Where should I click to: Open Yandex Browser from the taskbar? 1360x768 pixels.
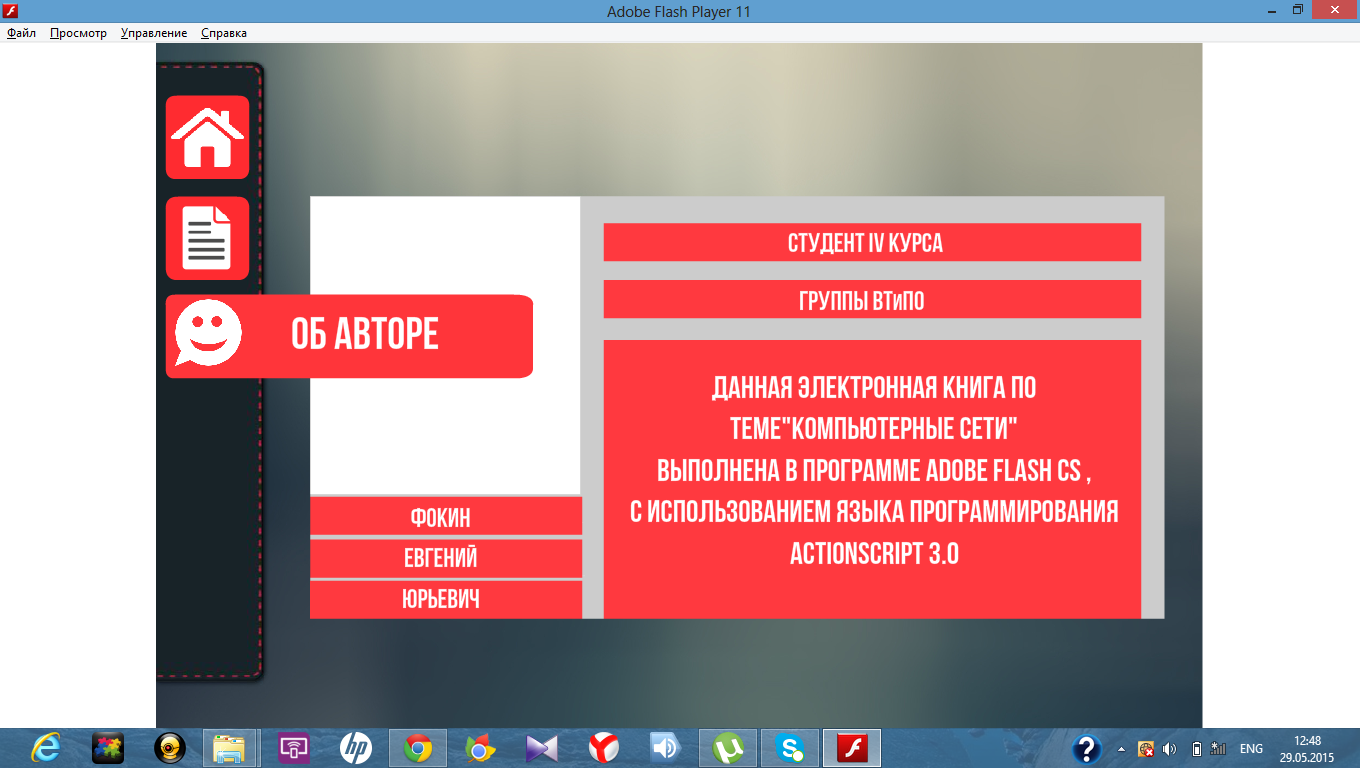(x=603, y=747)
